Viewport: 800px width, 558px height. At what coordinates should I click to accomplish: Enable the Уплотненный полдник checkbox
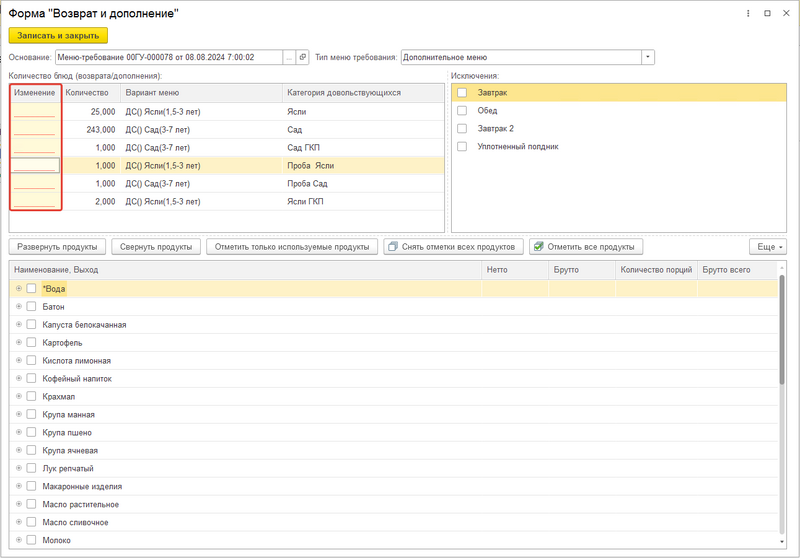point(462,146)
